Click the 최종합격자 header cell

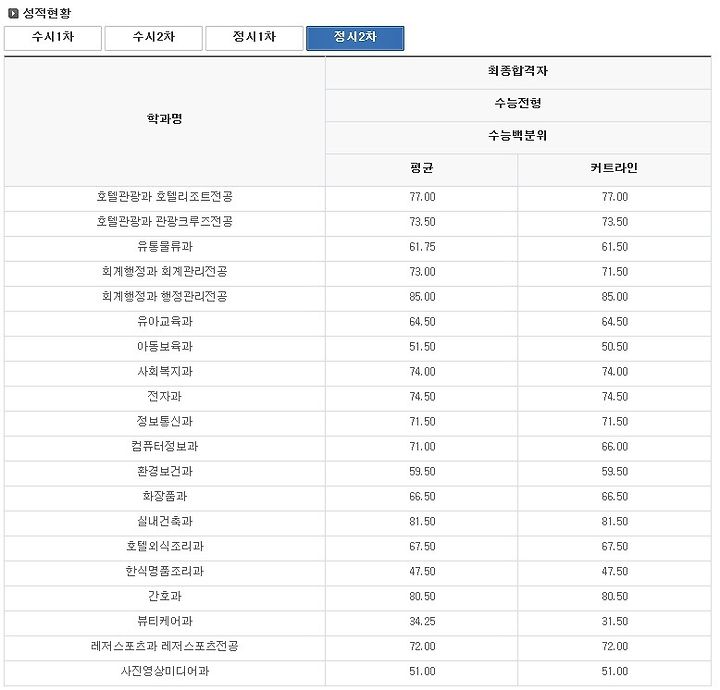(518, 71)
